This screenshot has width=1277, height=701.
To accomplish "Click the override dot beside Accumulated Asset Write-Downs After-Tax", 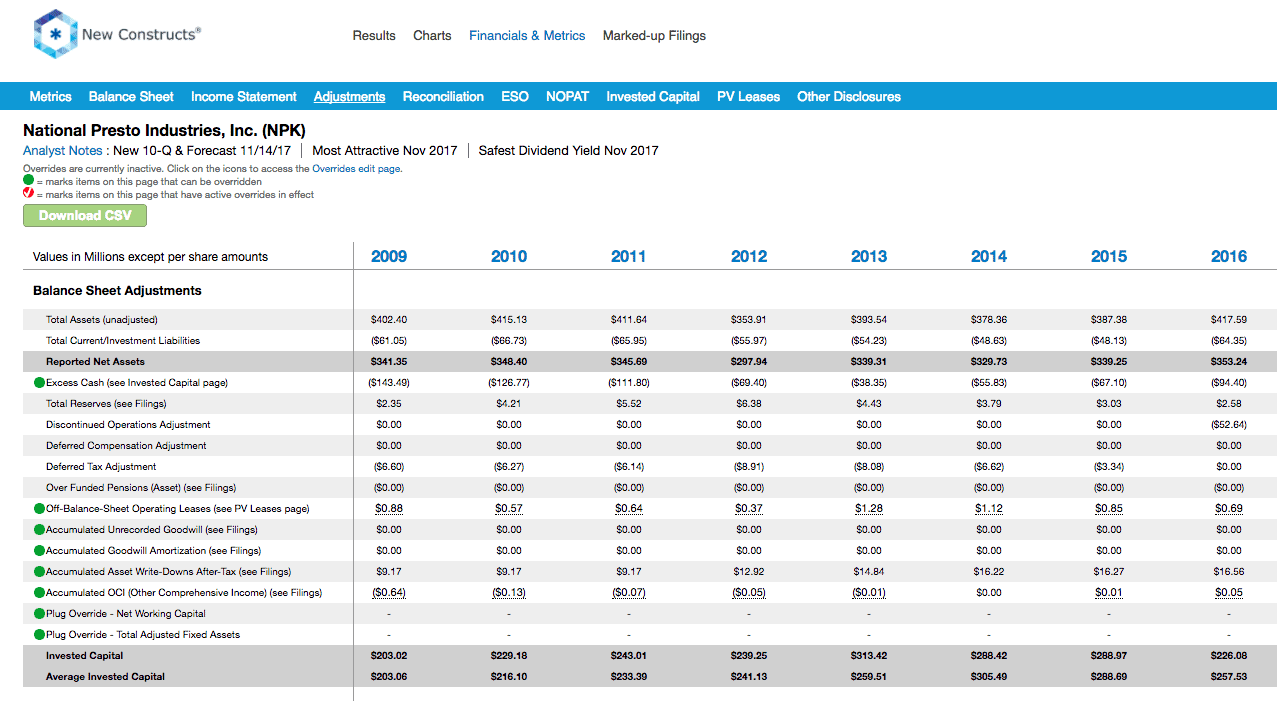I will point(39,572).
